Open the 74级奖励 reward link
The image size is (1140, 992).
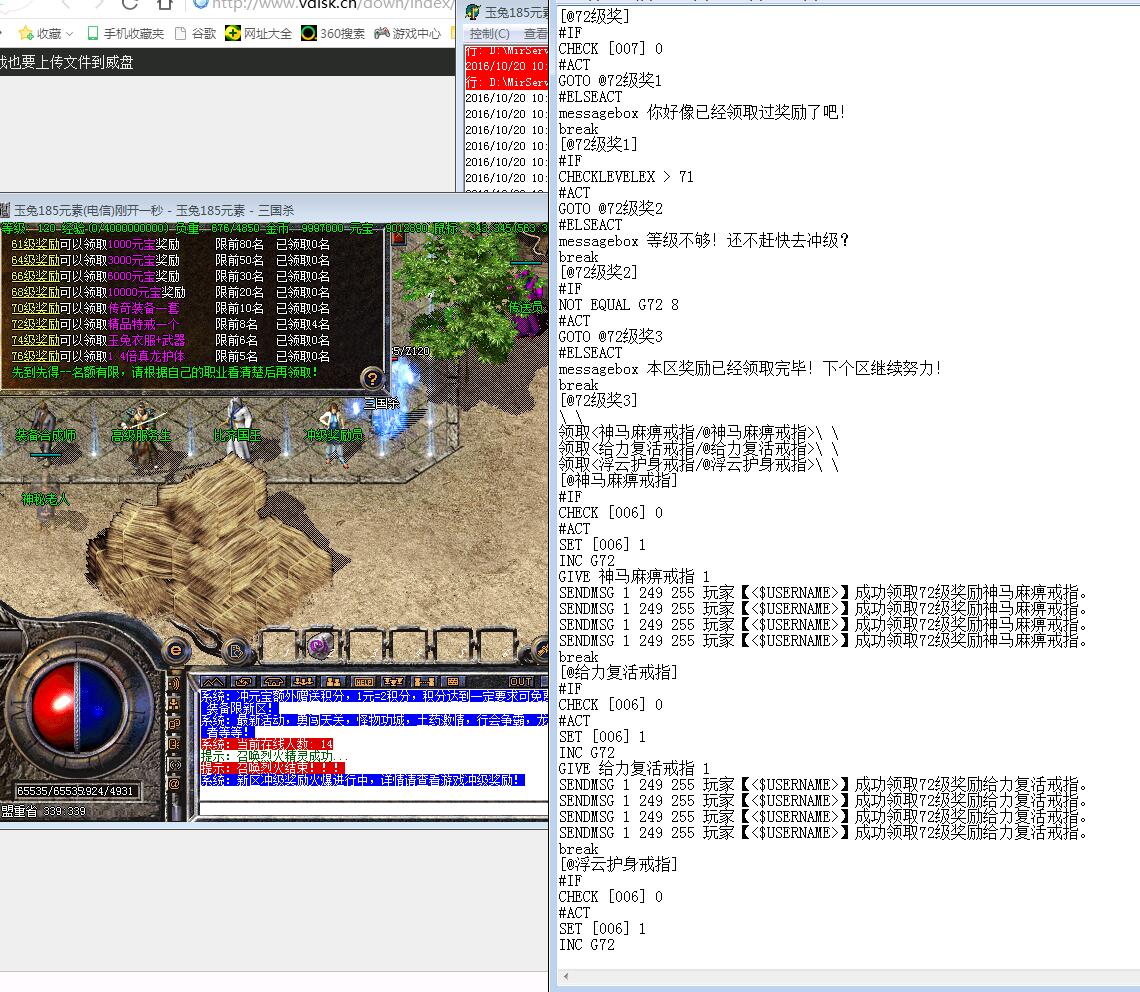[35, 340]
